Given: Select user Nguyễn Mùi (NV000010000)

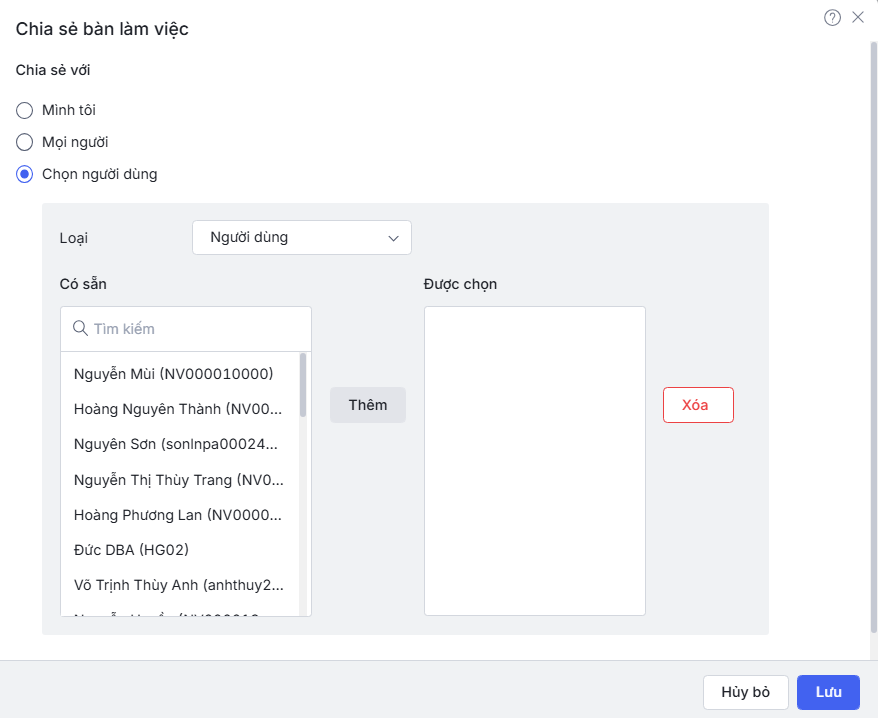Looking at the screenshot, I should [174, 374].
